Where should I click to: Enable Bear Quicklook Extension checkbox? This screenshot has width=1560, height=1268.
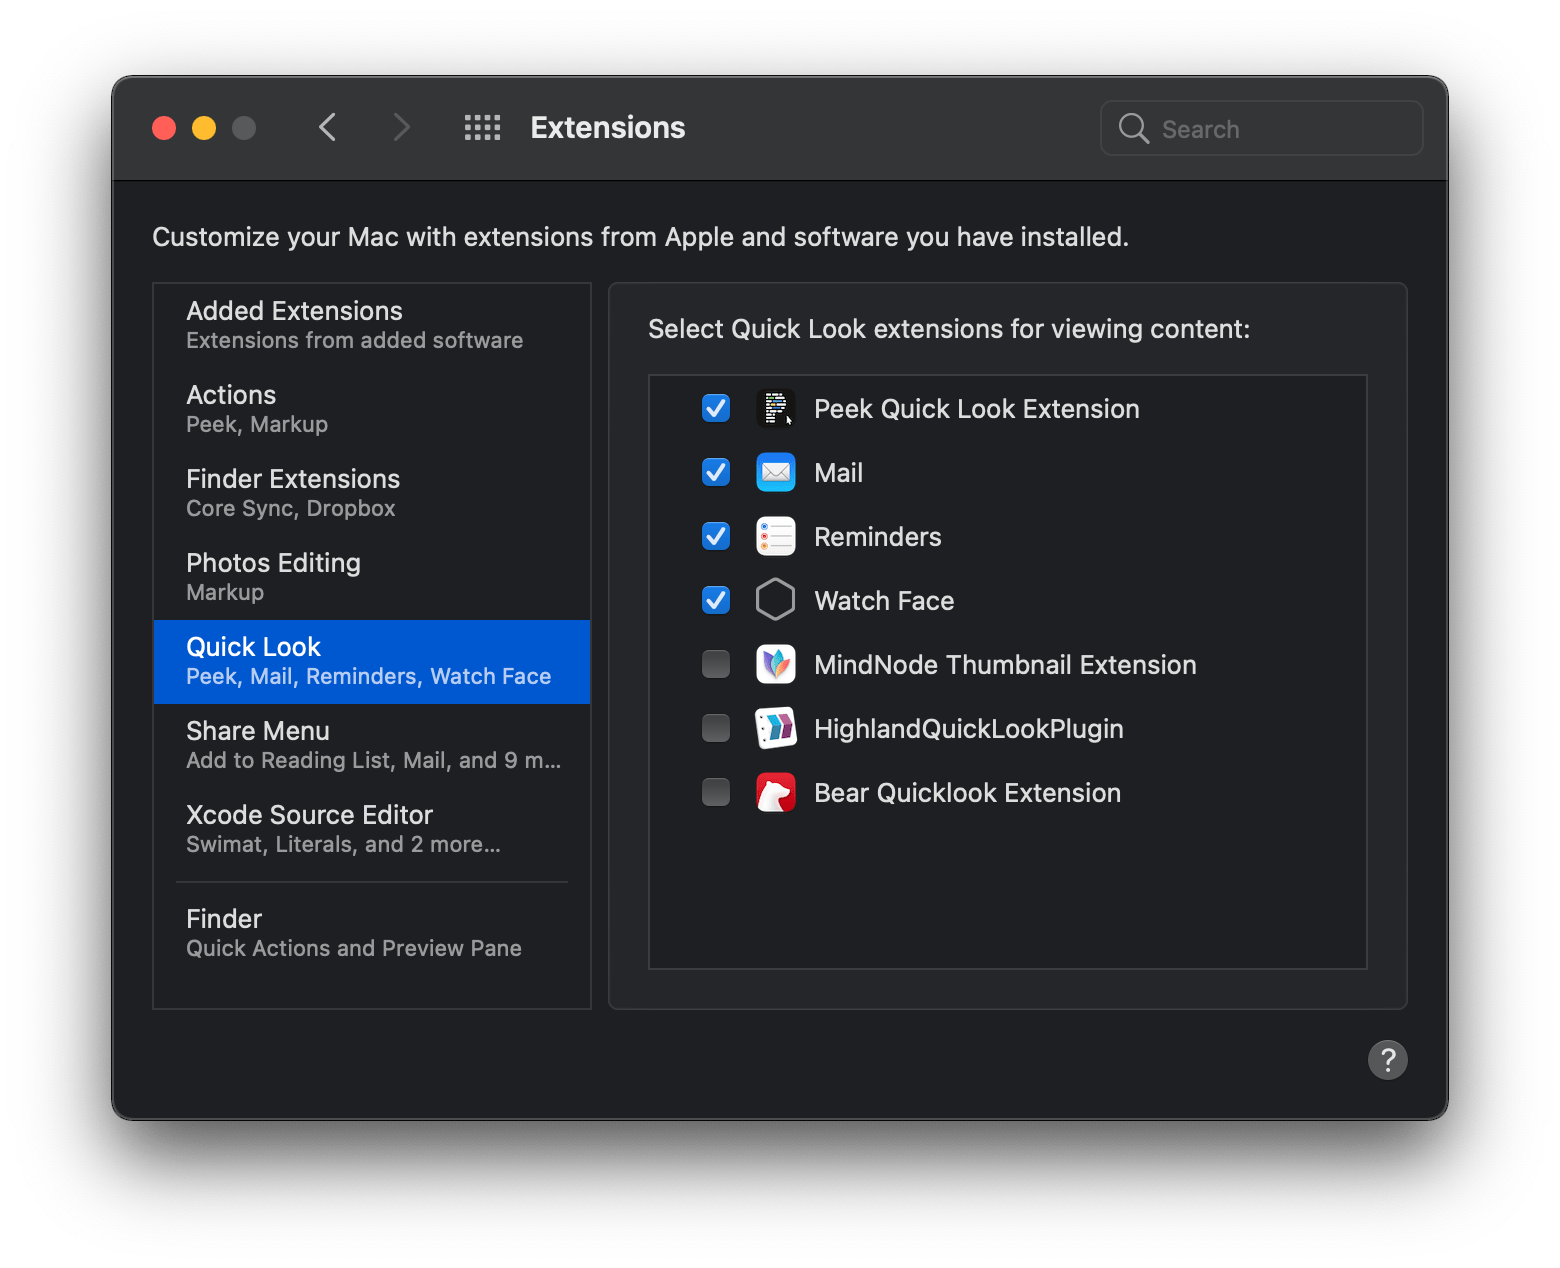tap(716, 792)
